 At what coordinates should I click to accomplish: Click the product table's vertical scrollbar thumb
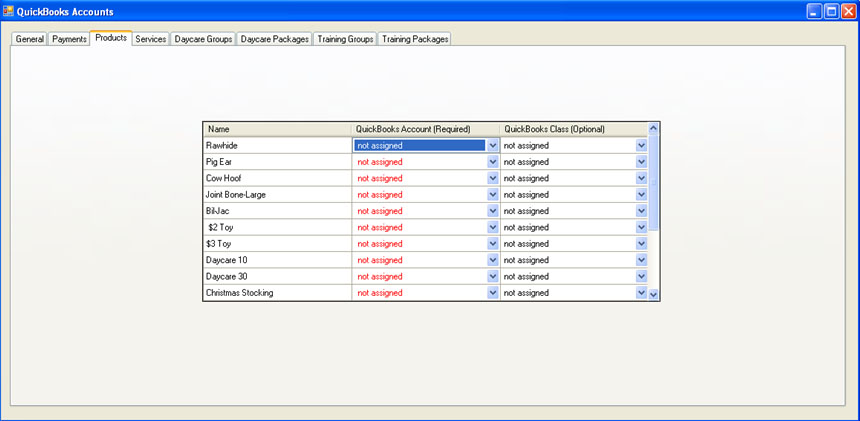(653, 183)
